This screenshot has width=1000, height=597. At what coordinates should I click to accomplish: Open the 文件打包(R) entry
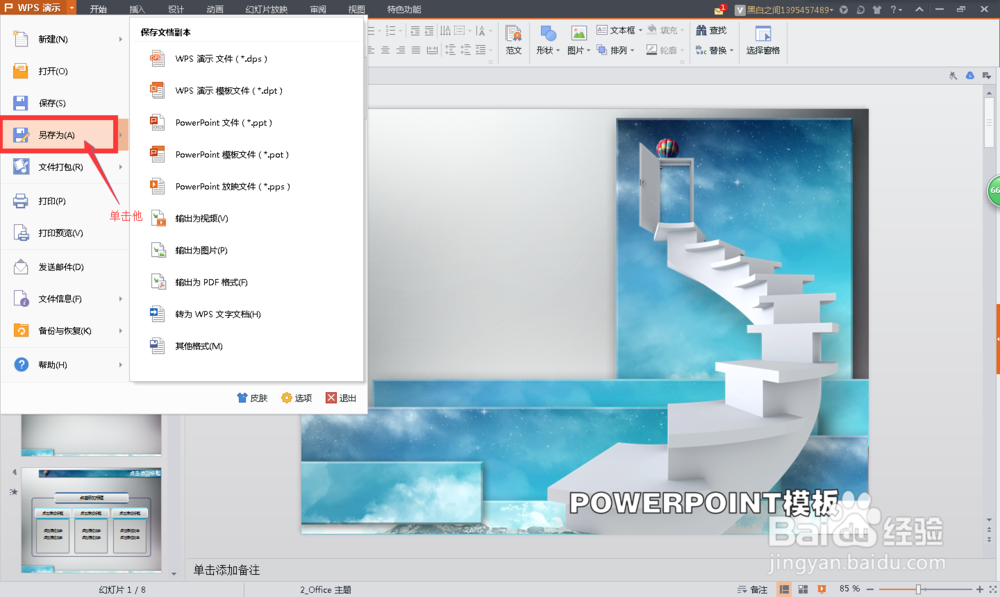point(64,167)
